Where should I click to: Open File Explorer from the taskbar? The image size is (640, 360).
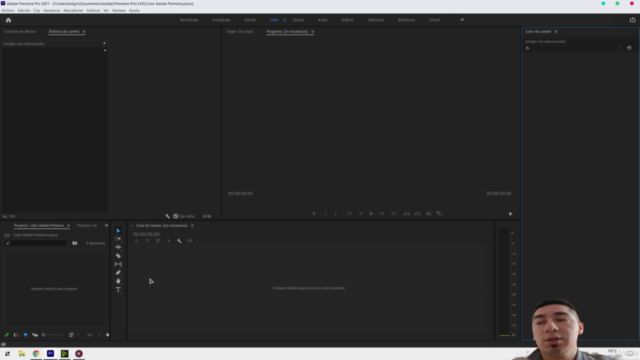pyautogui.click(x=22, y=353)
